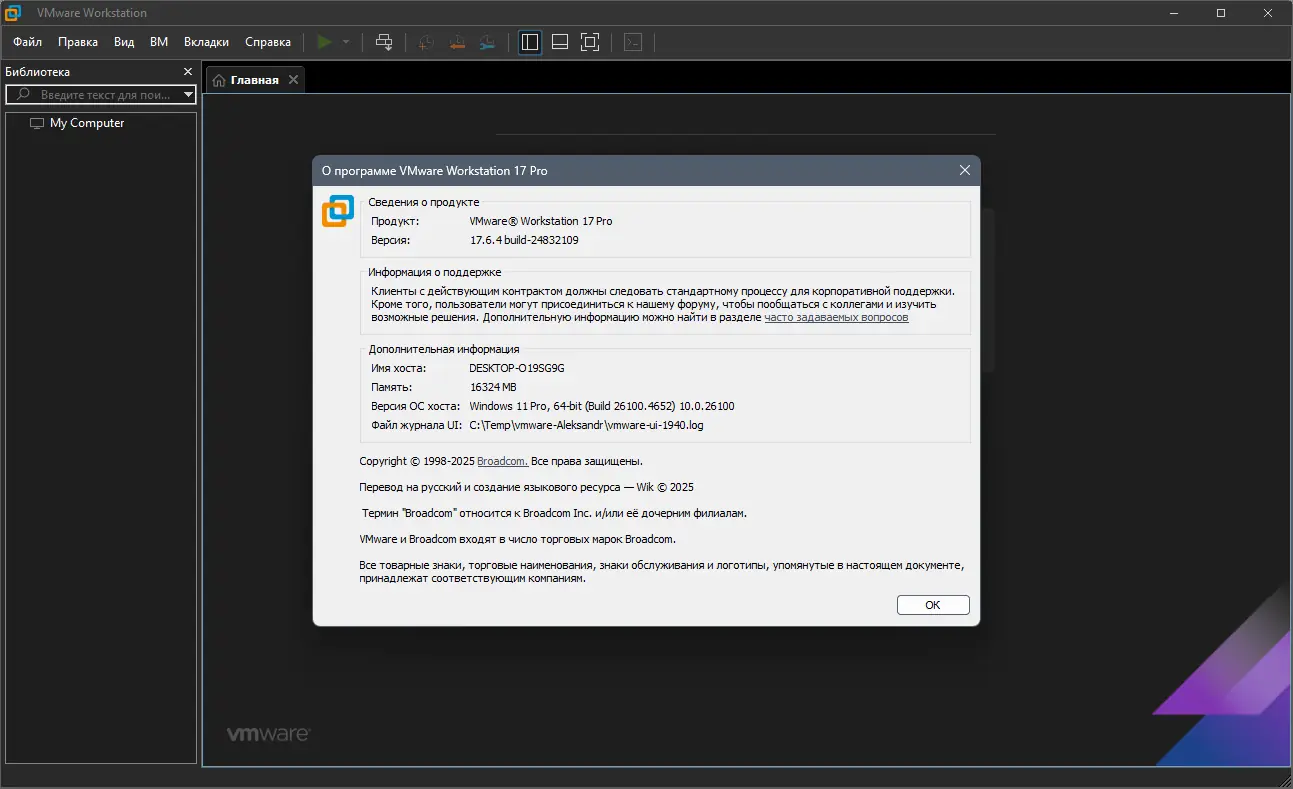
Task: Open the Вид menu
Action: point(124,42)
